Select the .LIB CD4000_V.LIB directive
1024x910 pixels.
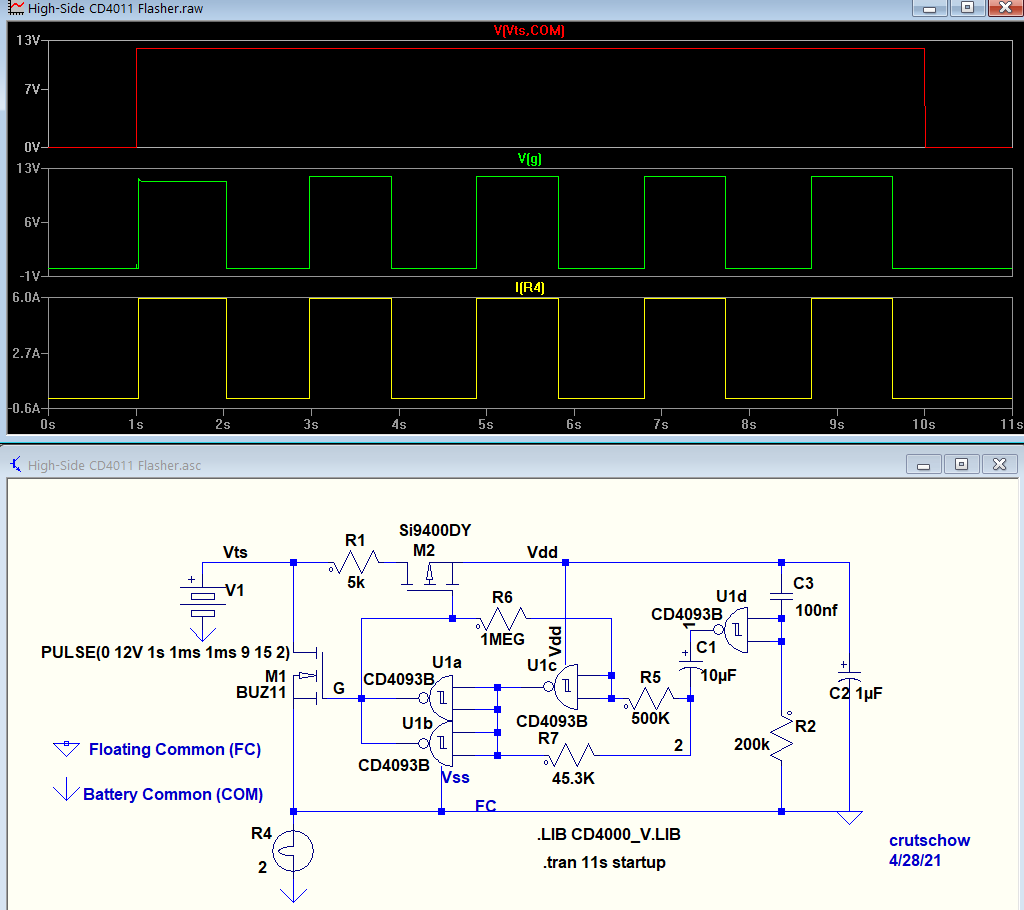[609, 834]
